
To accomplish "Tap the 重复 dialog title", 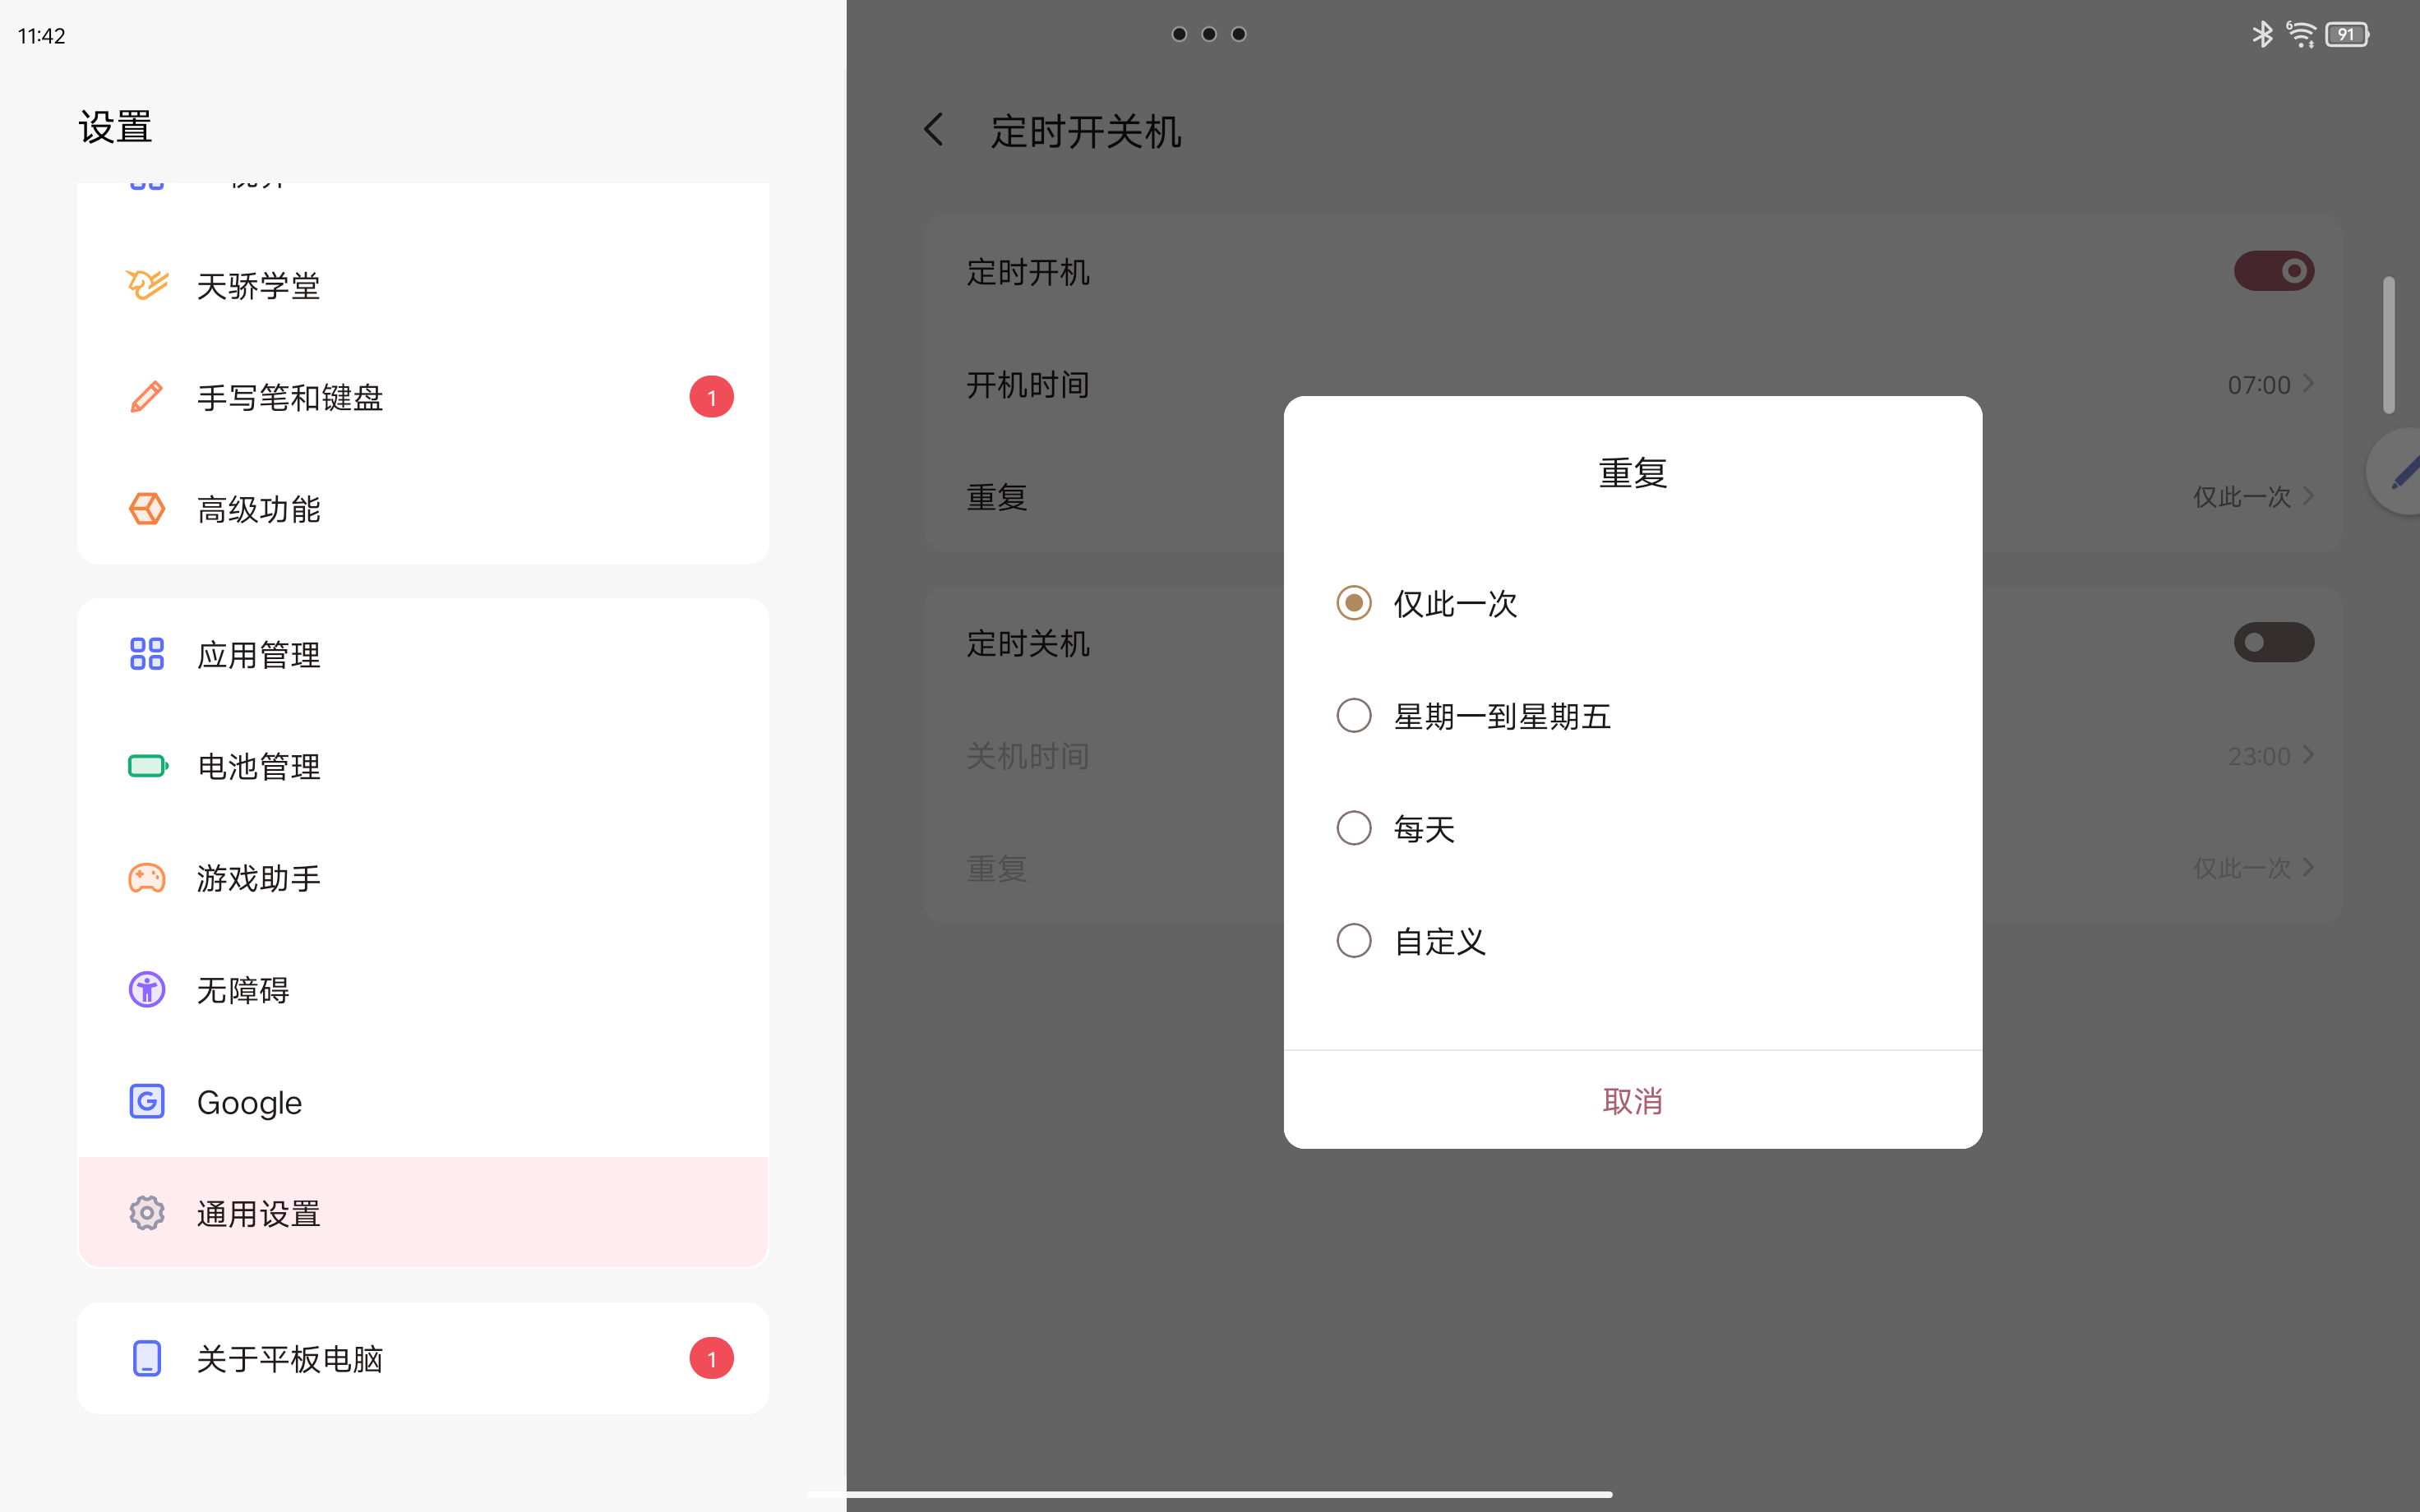I will (1633, 472).
